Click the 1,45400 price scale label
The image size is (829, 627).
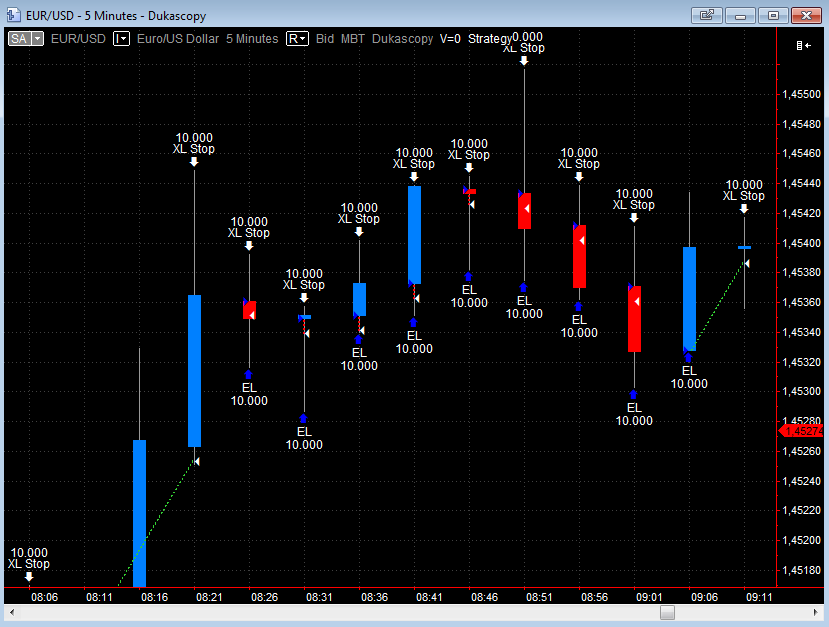802,243
